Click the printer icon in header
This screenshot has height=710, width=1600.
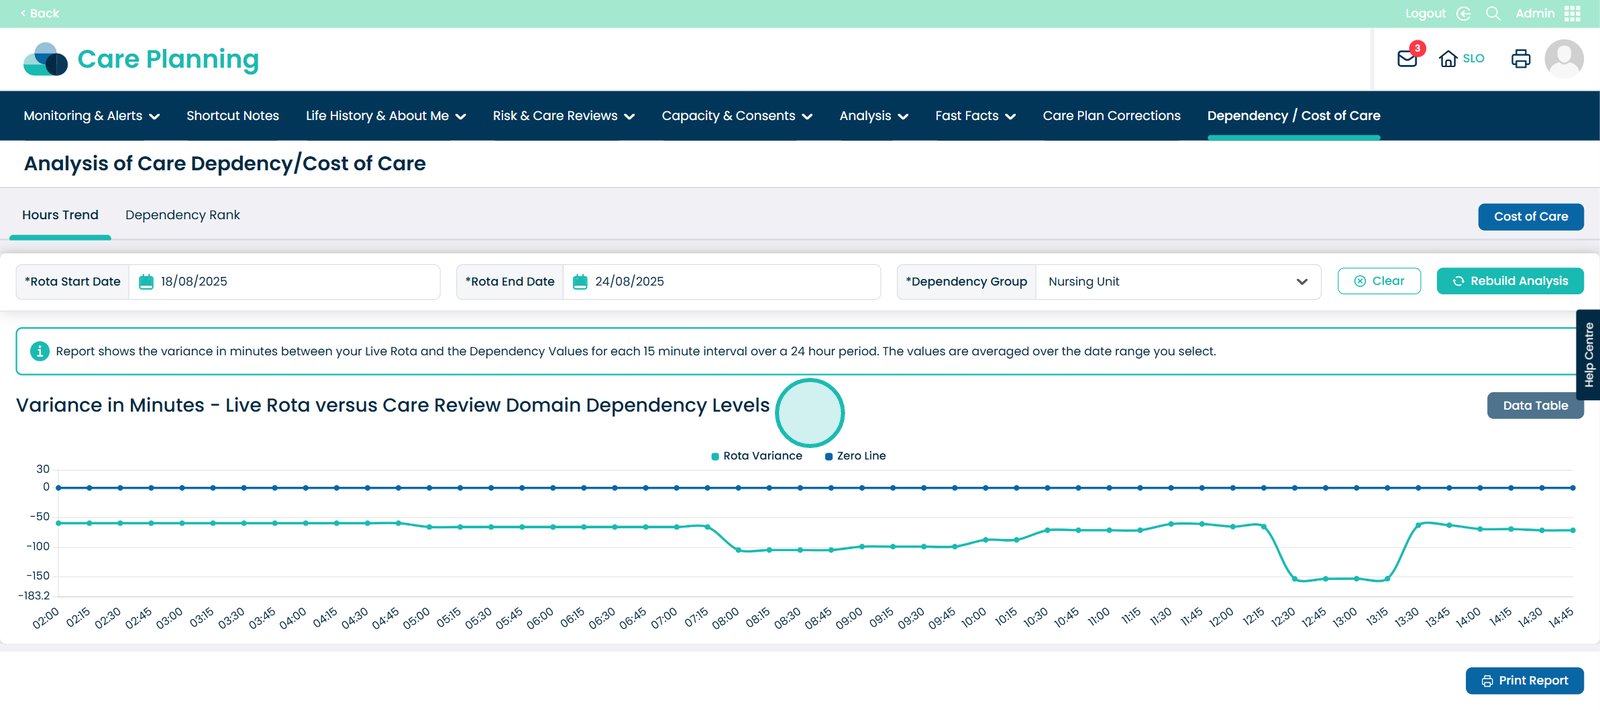tap(1520, 59)
